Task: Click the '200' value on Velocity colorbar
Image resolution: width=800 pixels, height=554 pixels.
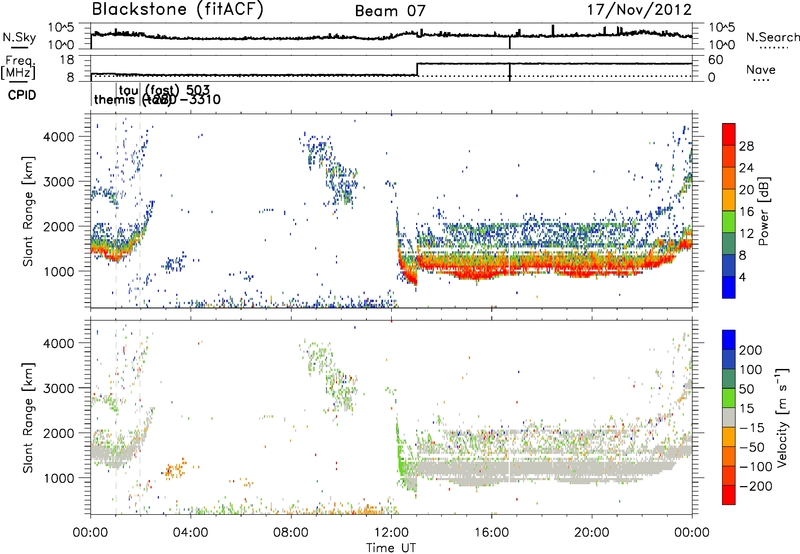Action: click(751, 350)
